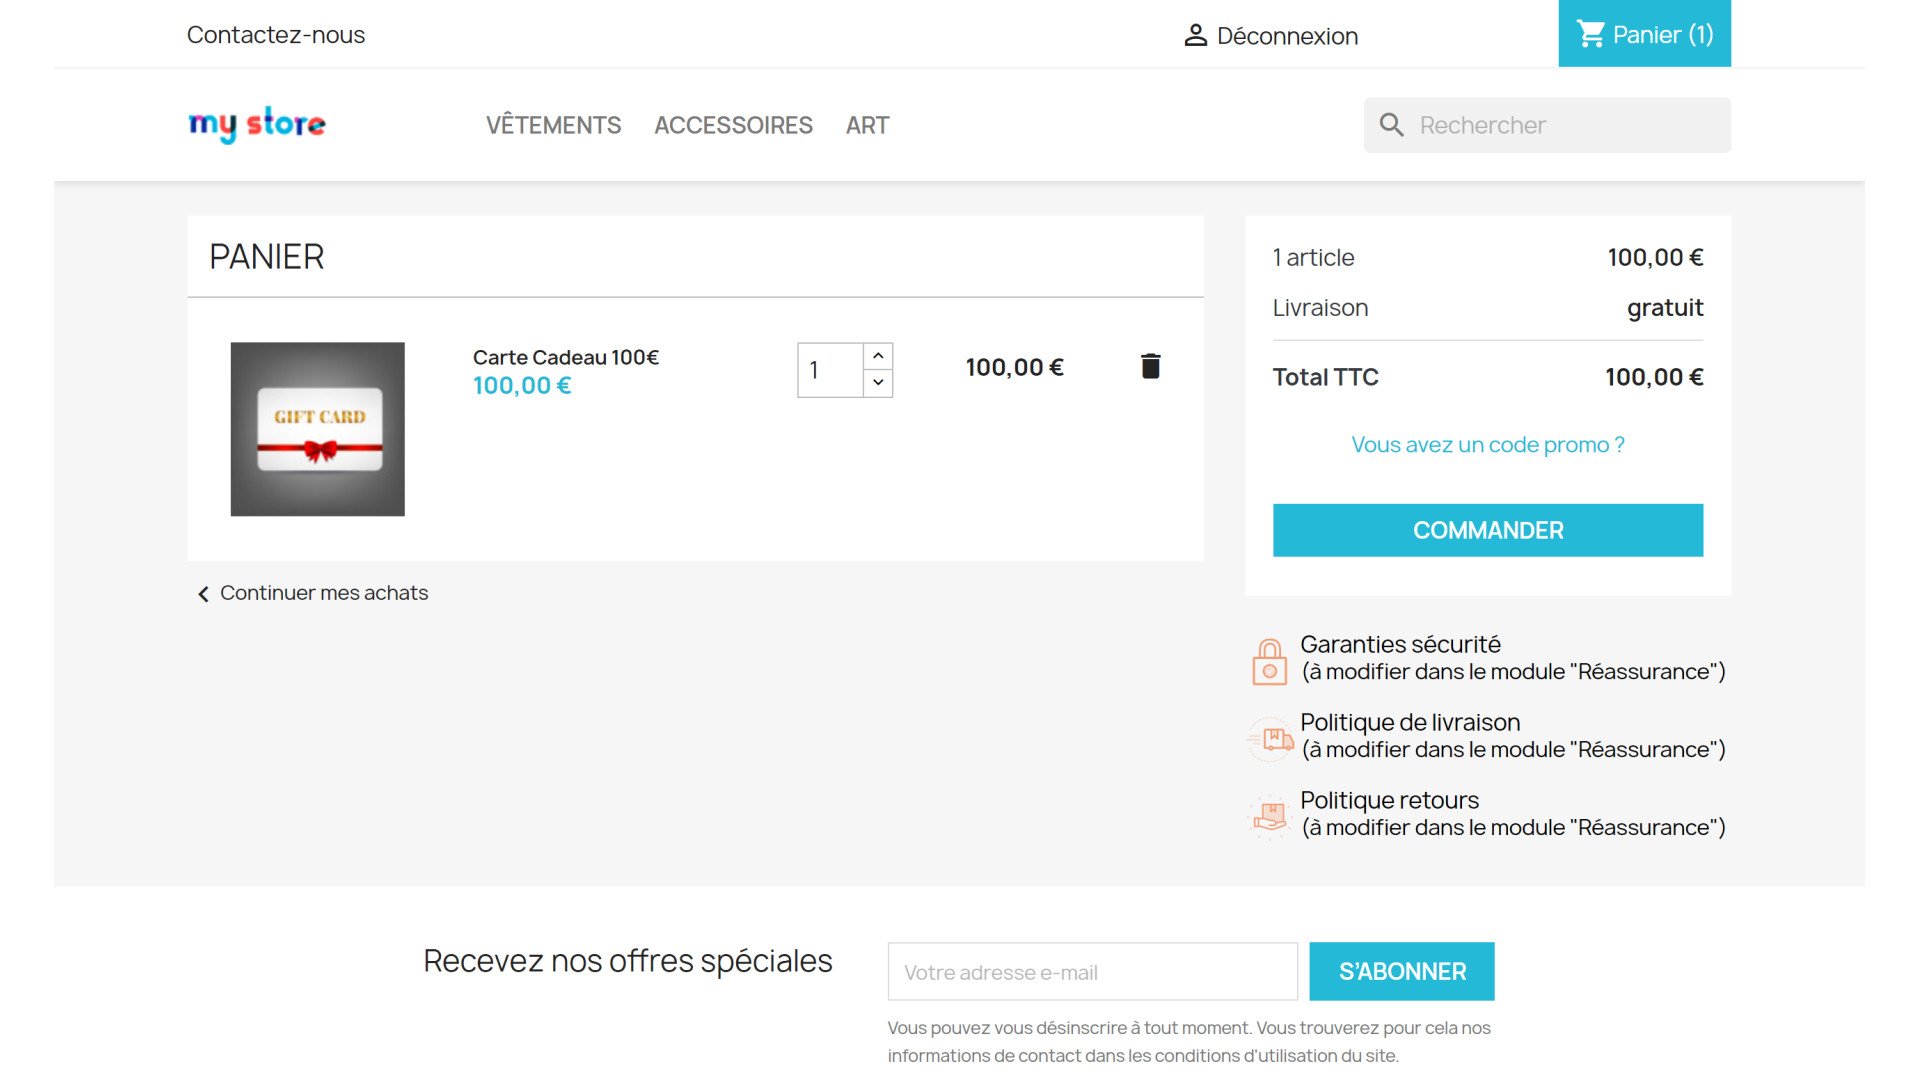Open the Accessoires menu category
1920x1080 pixels.
[733, 126]
